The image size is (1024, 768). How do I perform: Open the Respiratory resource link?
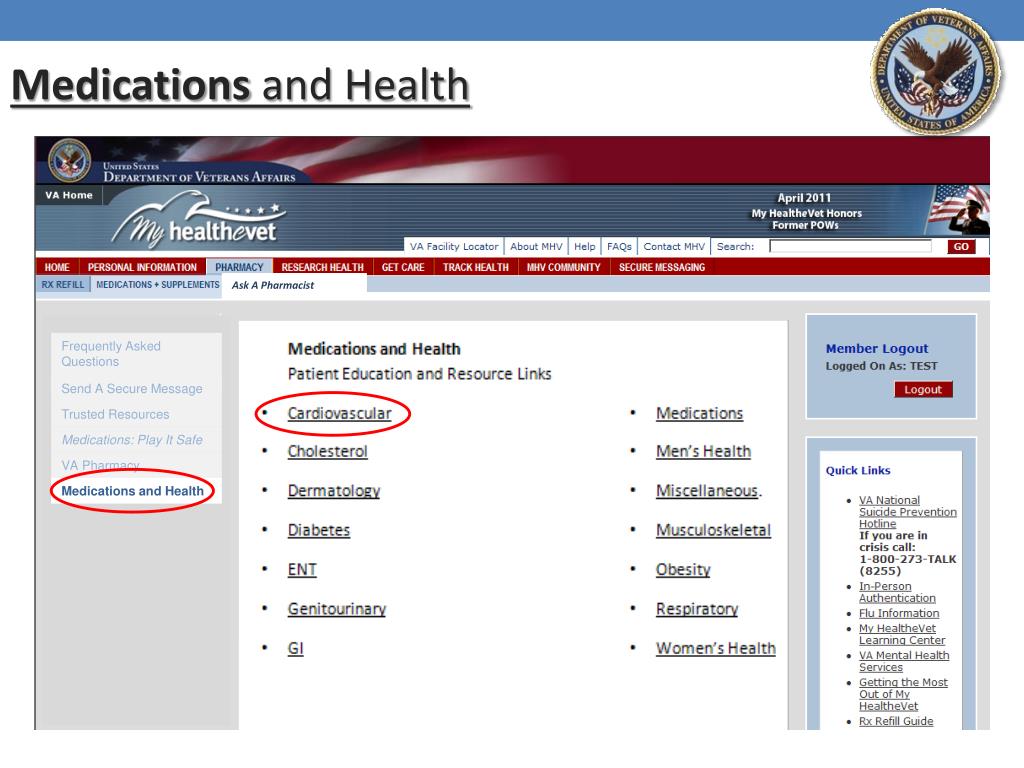[x=697, y=609]
